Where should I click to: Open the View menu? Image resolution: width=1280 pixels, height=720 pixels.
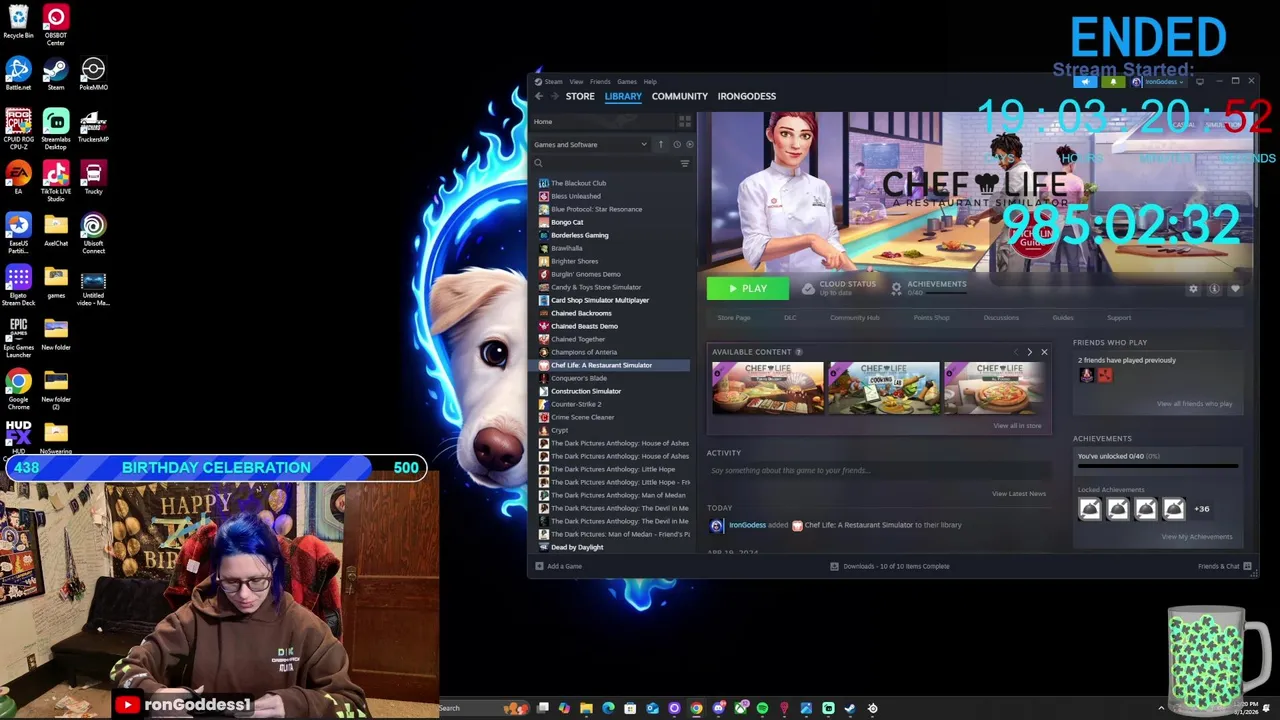576,82
